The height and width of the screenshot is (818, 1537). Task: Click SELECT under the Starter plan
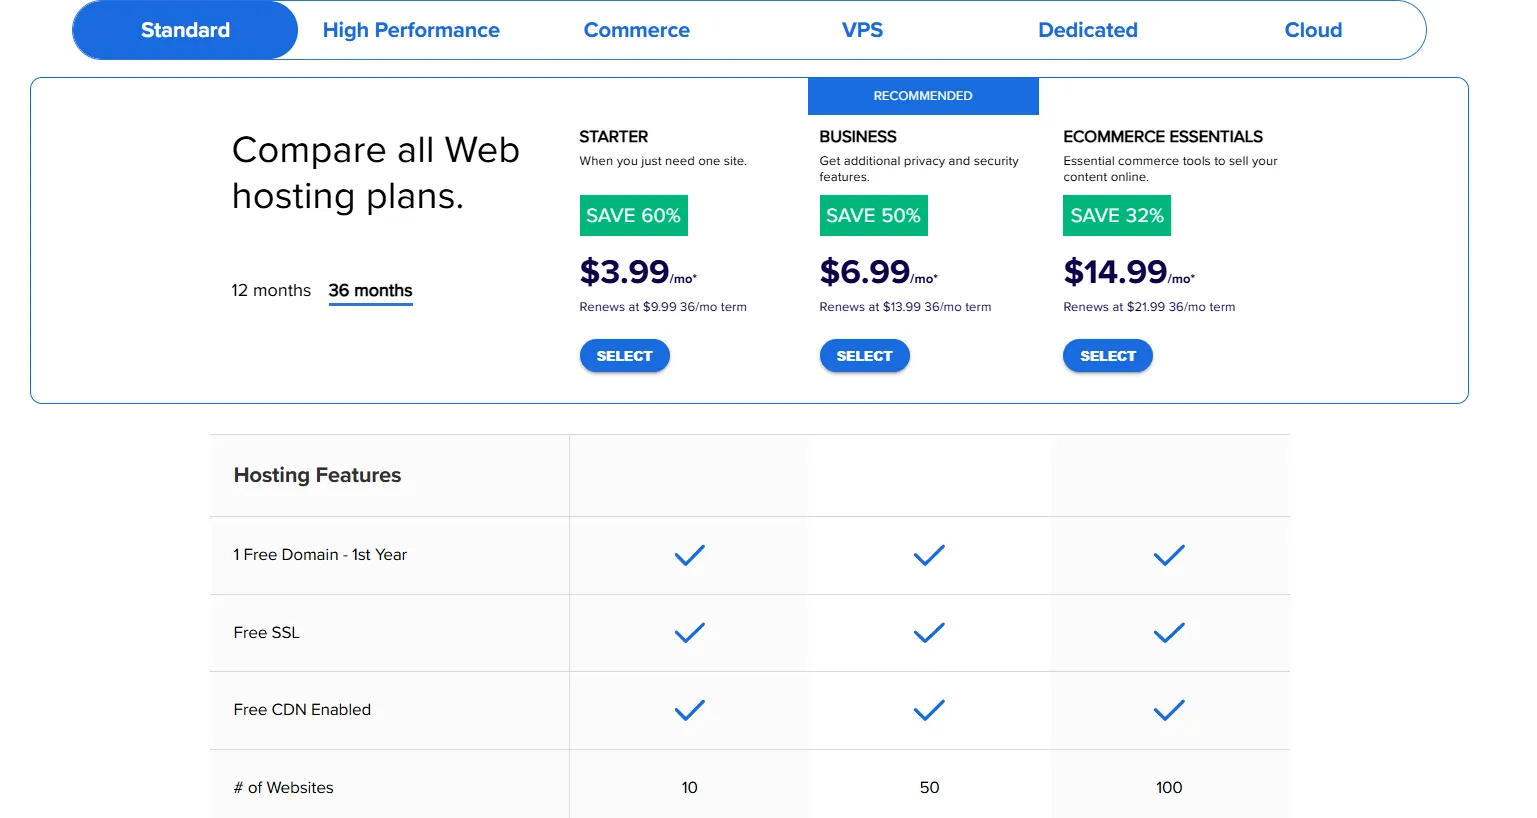tap(624, 355)
